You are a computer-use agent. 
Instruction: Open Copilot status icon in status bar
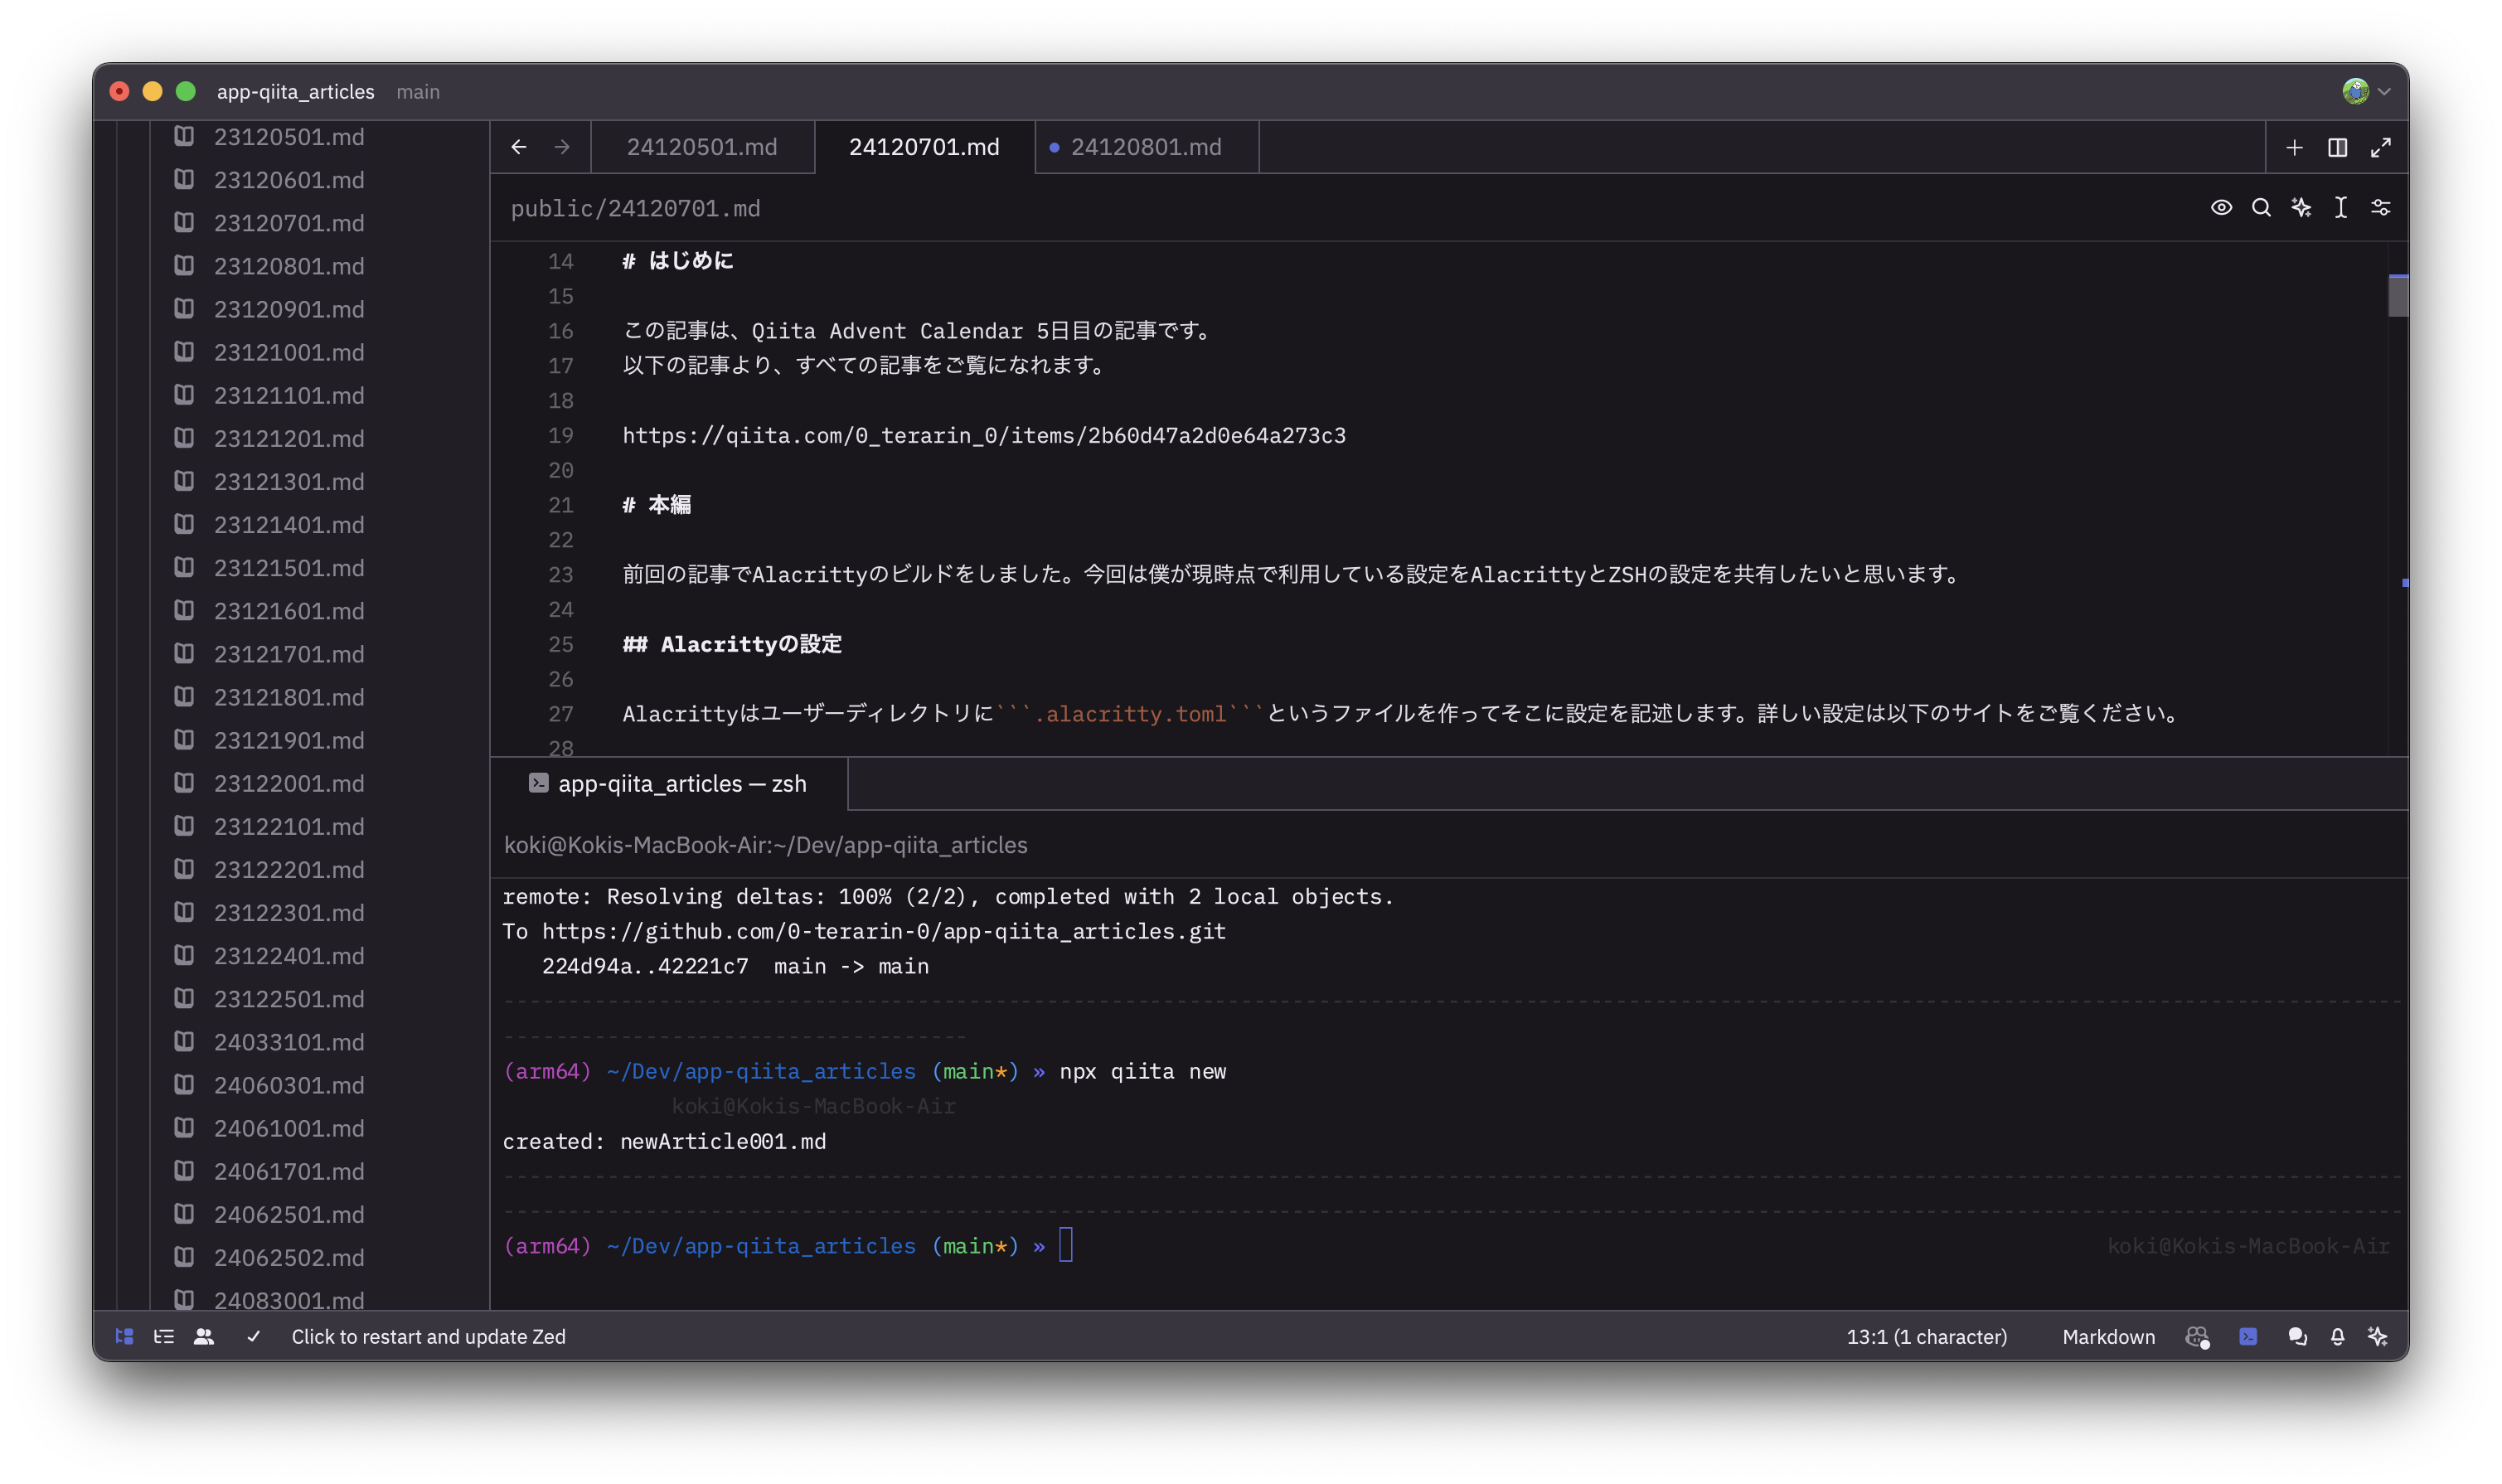click(2196, 1336)
